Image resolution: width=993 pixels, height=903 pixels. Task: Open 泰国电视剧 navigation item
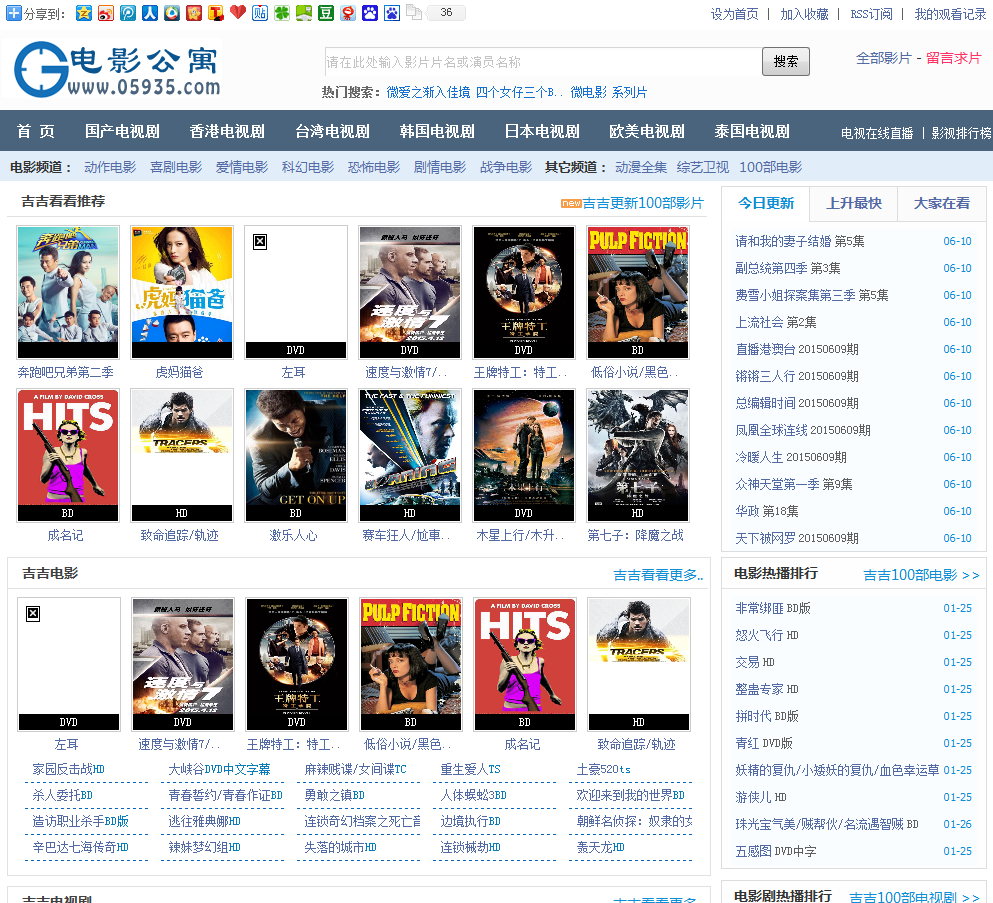tap(752, 131)
